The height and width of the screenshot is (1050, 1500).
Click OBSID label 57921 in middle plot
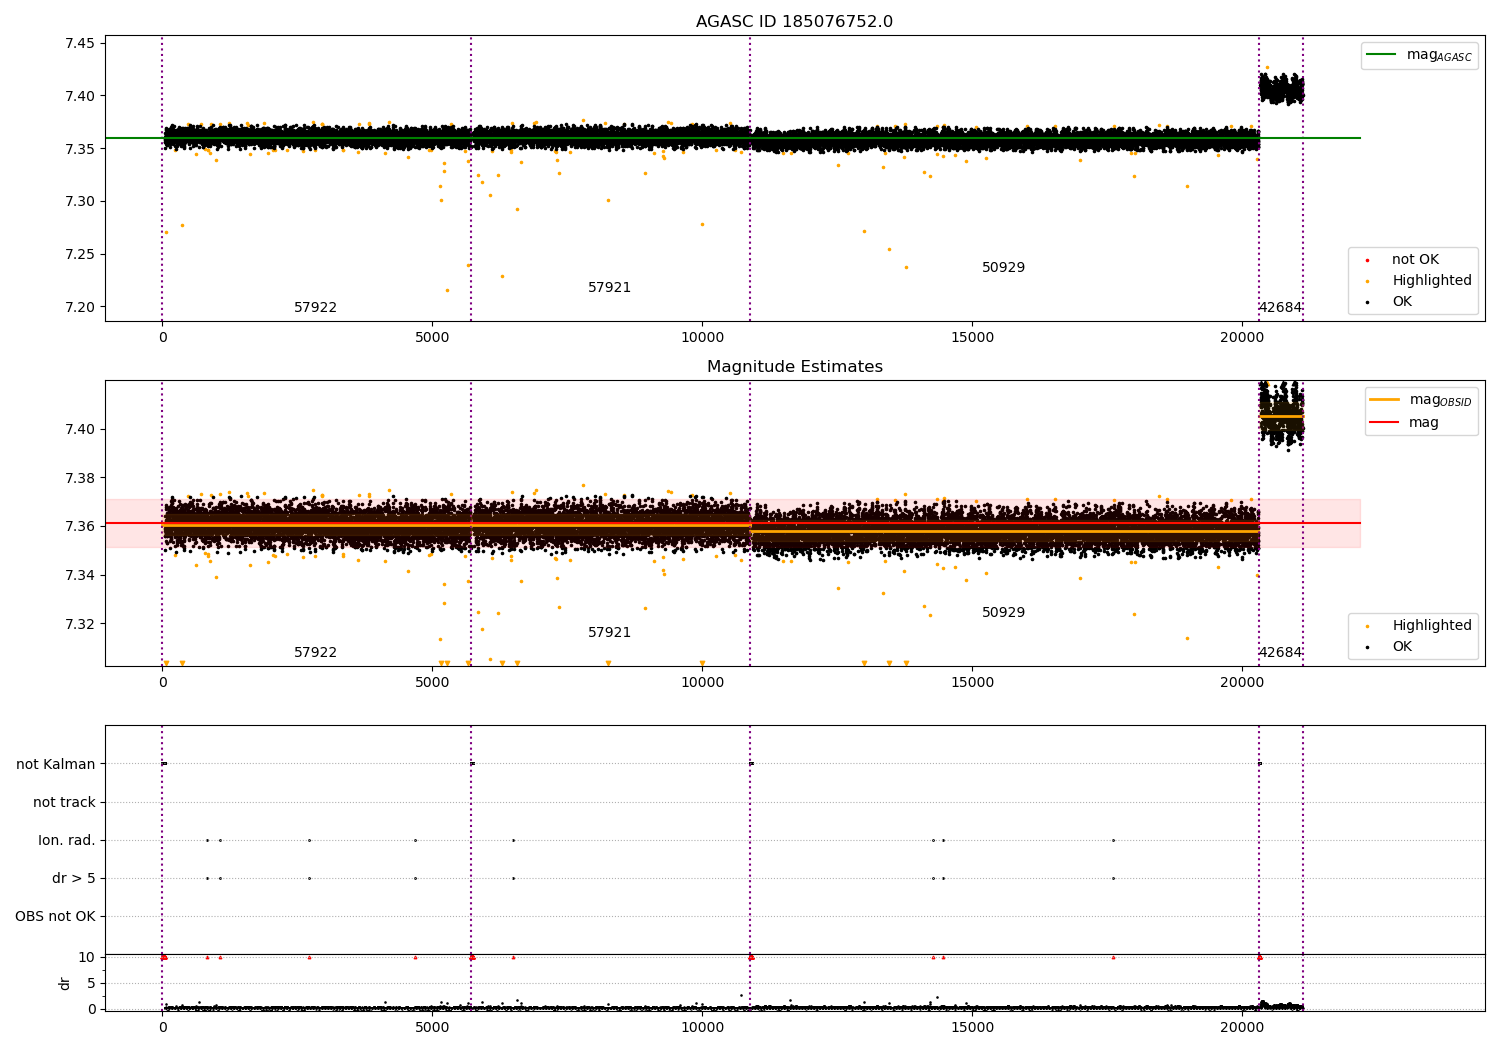(609, 633)
